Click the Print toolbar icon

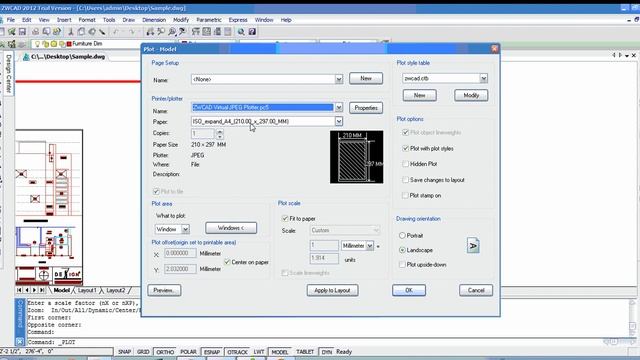(36, 31)
